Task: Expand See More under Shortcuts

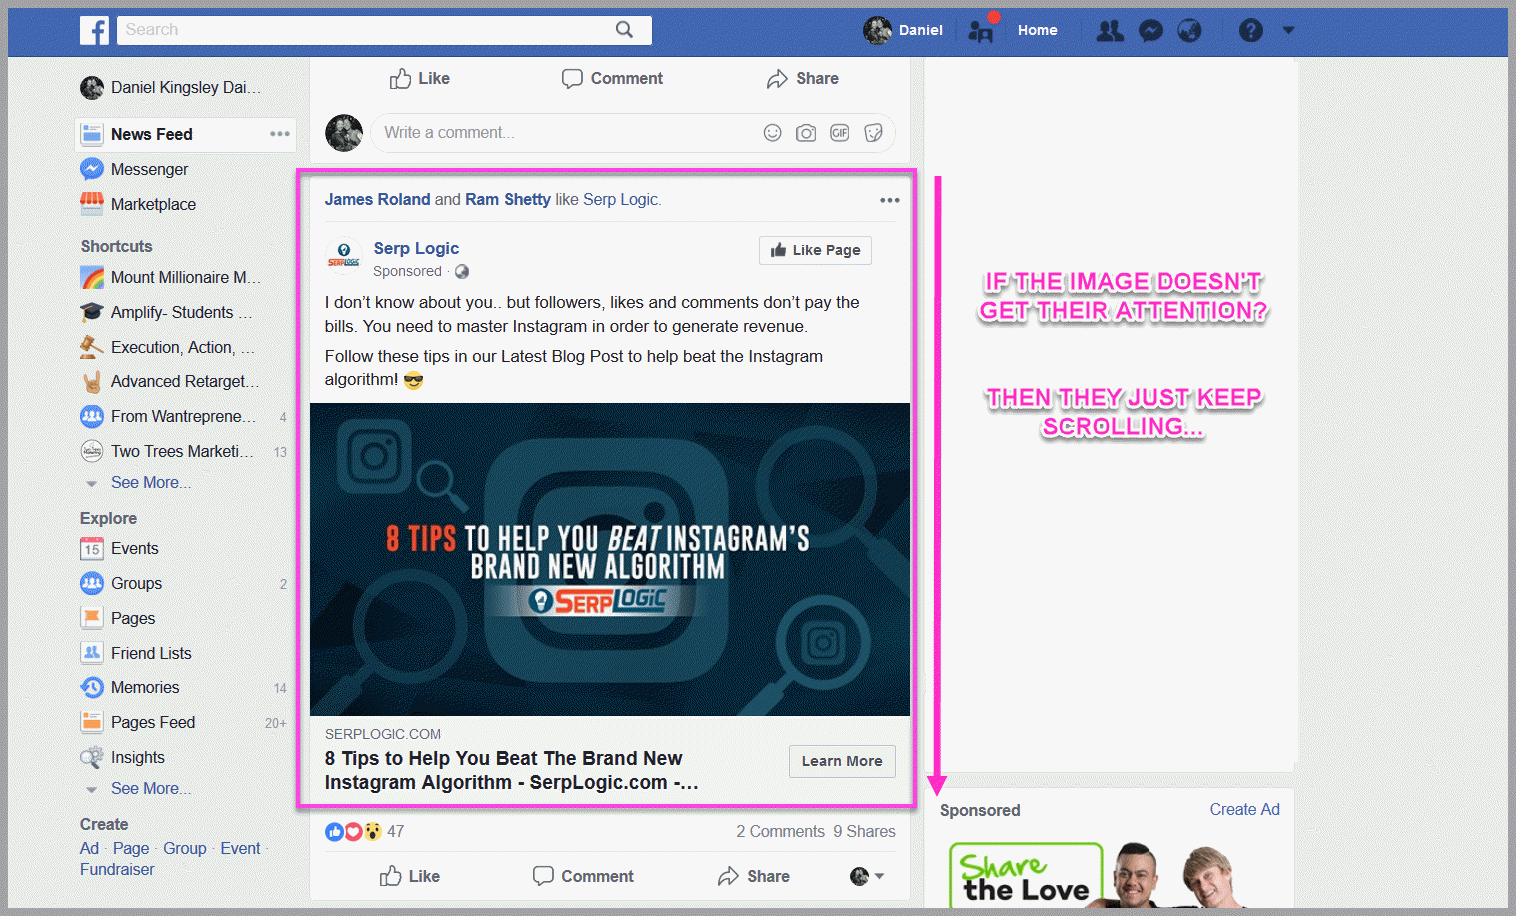Action: (150, 483)
